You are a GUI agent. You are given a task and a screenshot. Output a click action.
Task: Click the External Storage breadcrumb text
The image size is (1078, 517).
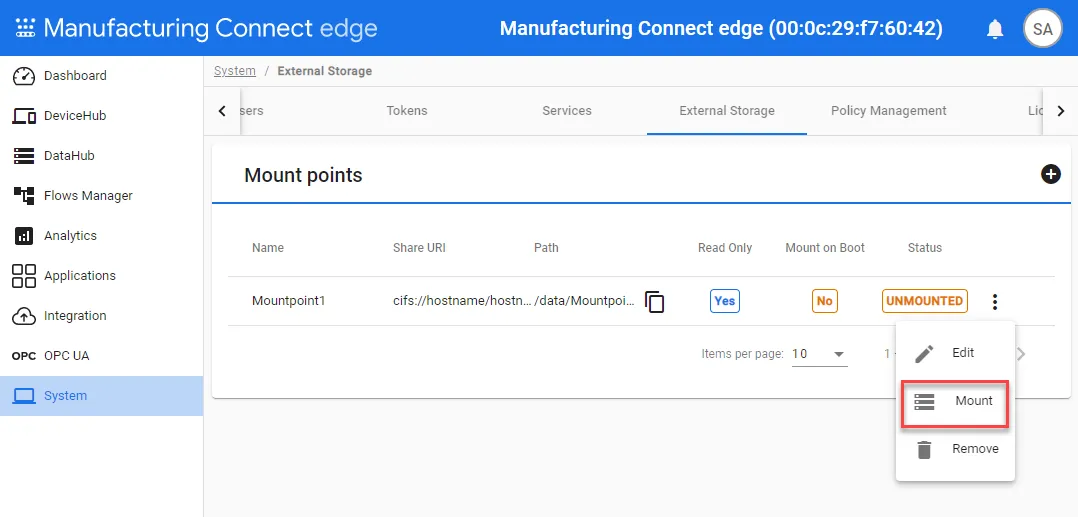pyautogui.click(x=324, y=71)
